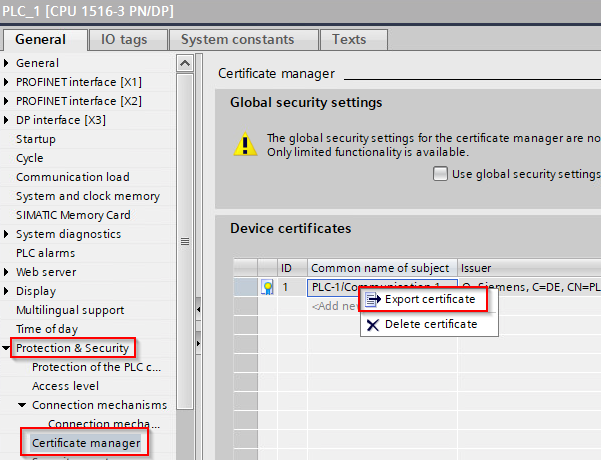This screenshot has width=601, height=460.
Task: Select Multilingual support entry
Action: [70, 310]
